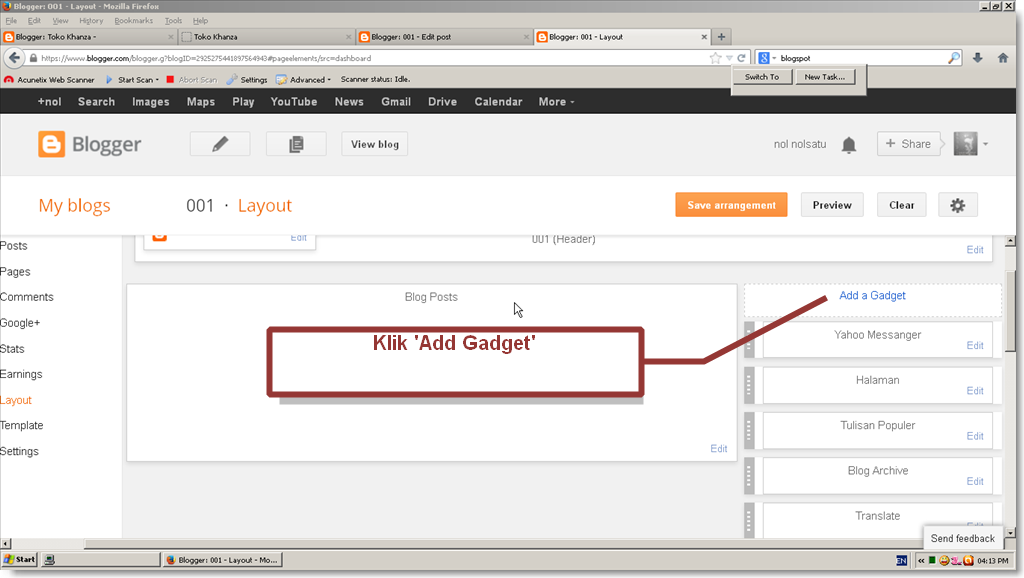Open the Tools menu
Image resolution: width=1024 pixels, height=578 pixels.
click(x=173, y=21)
